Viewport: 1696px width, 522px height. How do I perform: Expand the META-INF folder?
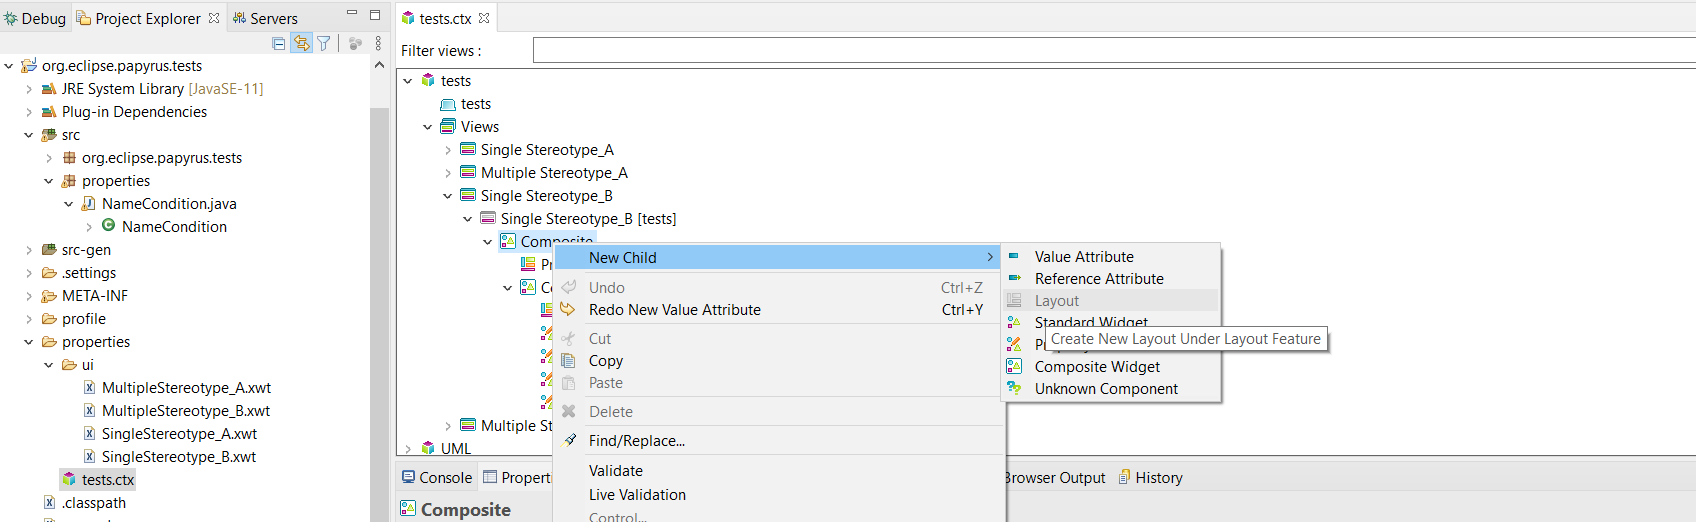[x=29, y=296]
